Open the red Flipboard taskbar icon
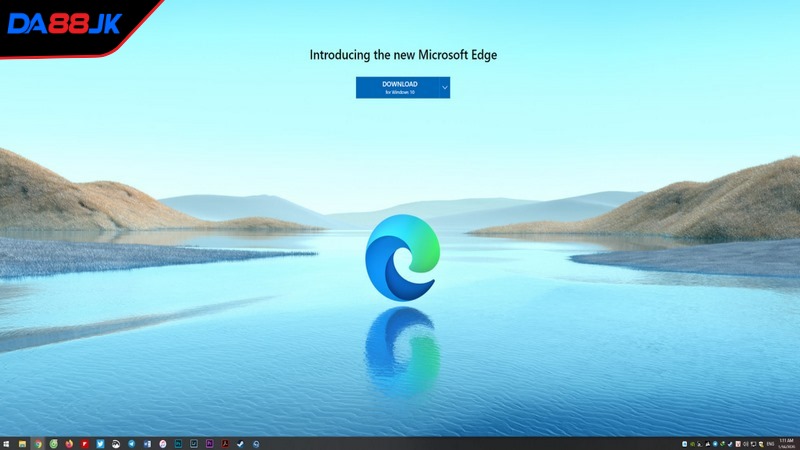Screen dimensions: 800x450 (x=85, y=444)
